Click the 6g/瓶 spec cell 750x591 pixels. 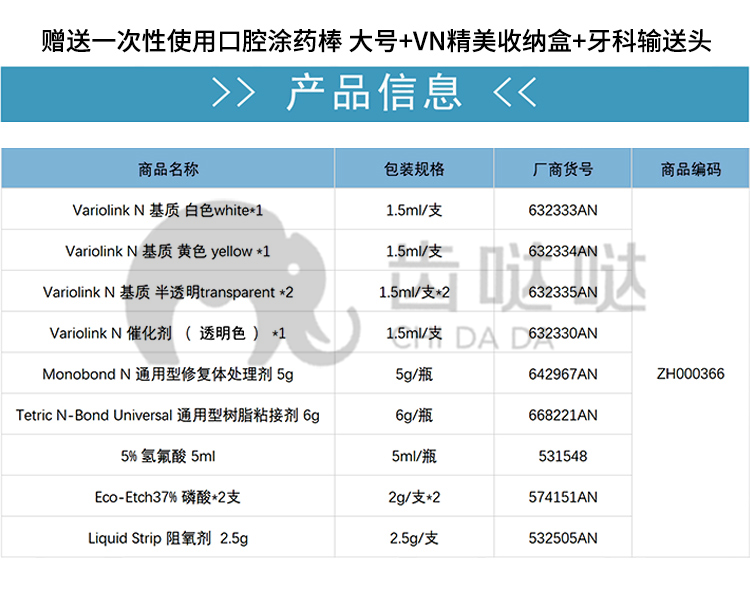[x=414, y=415]
